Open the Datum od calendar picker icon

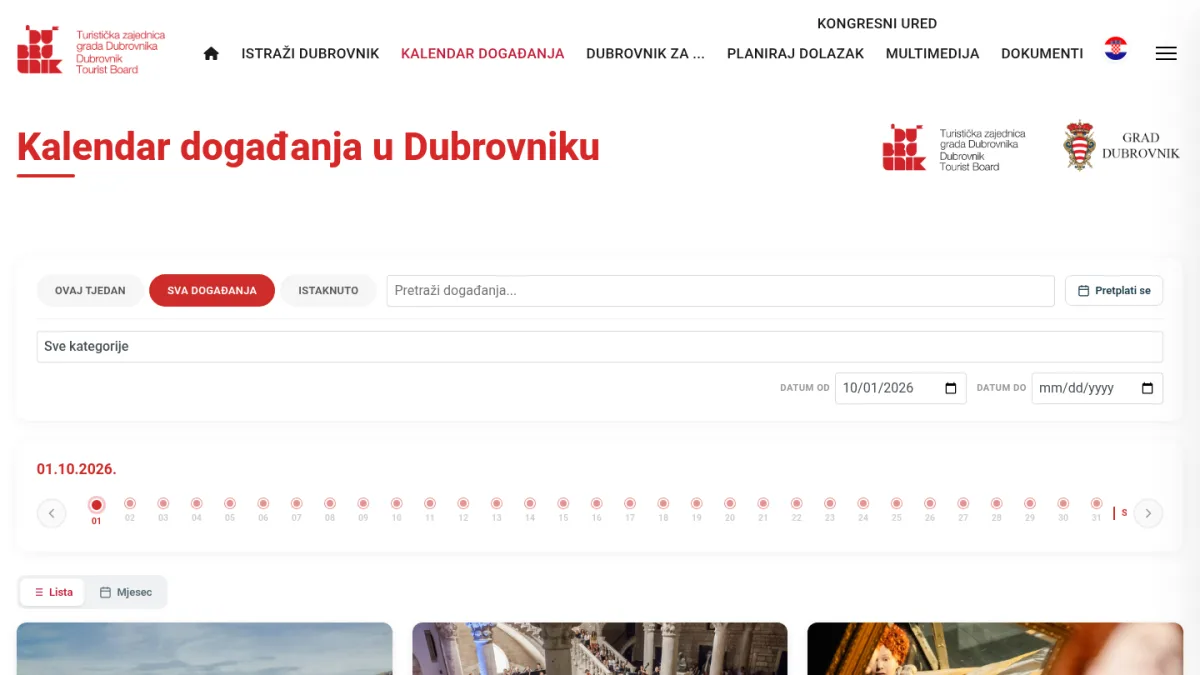[951, 388]
